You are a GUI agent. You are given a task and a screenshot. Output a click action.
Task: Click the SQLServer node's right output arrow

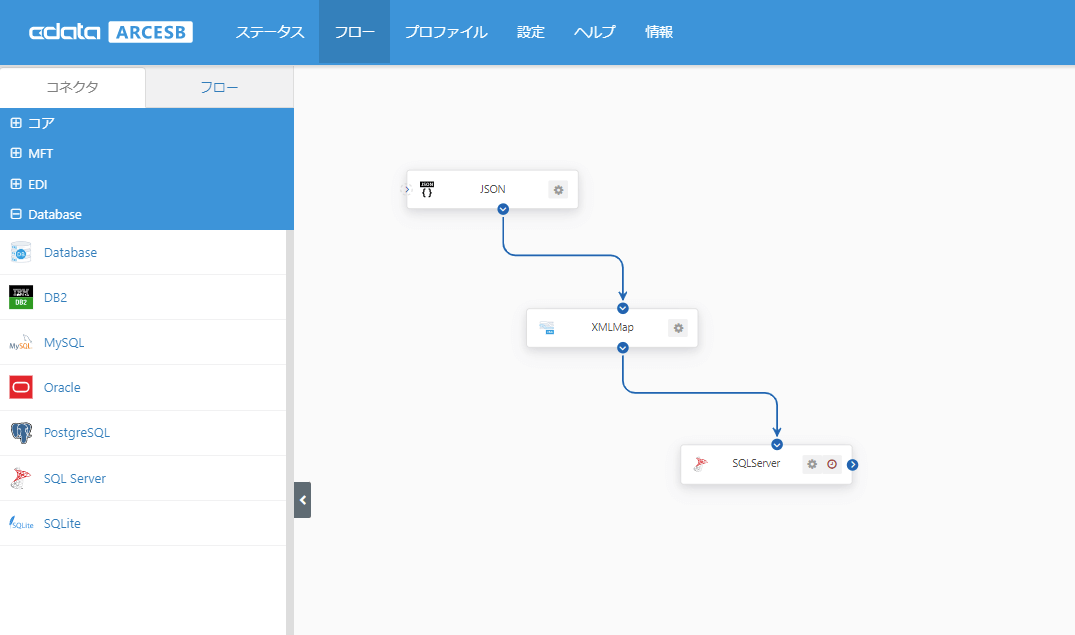pyautogui.click(x=853, y=464)
